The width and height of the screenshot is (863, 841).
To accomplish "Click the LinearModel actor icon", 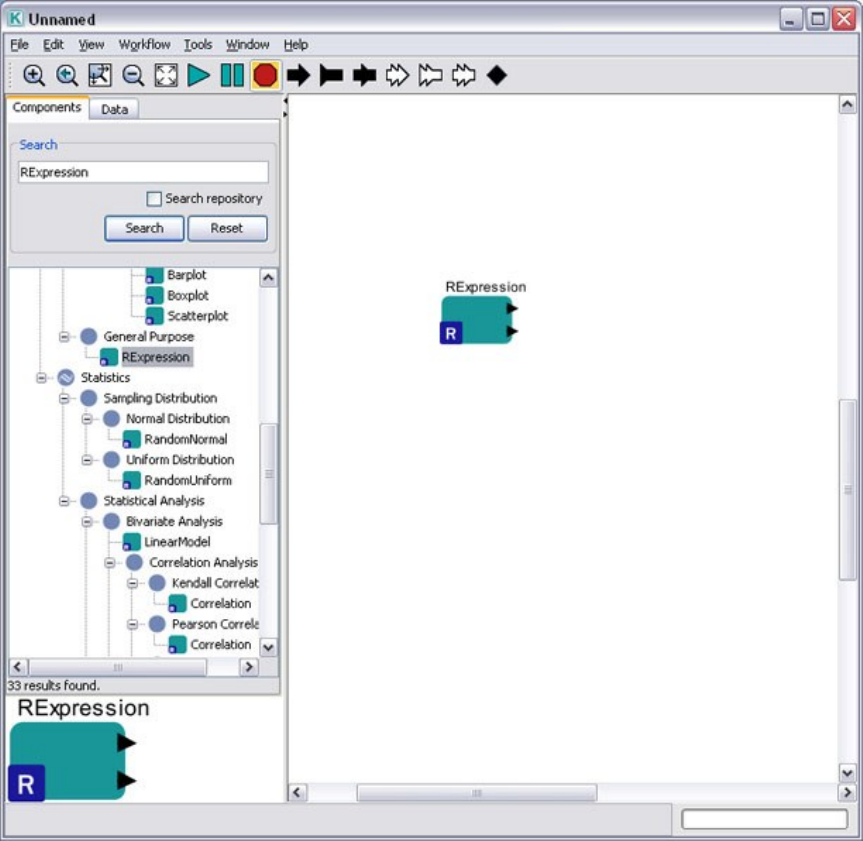I will (131, 542).
